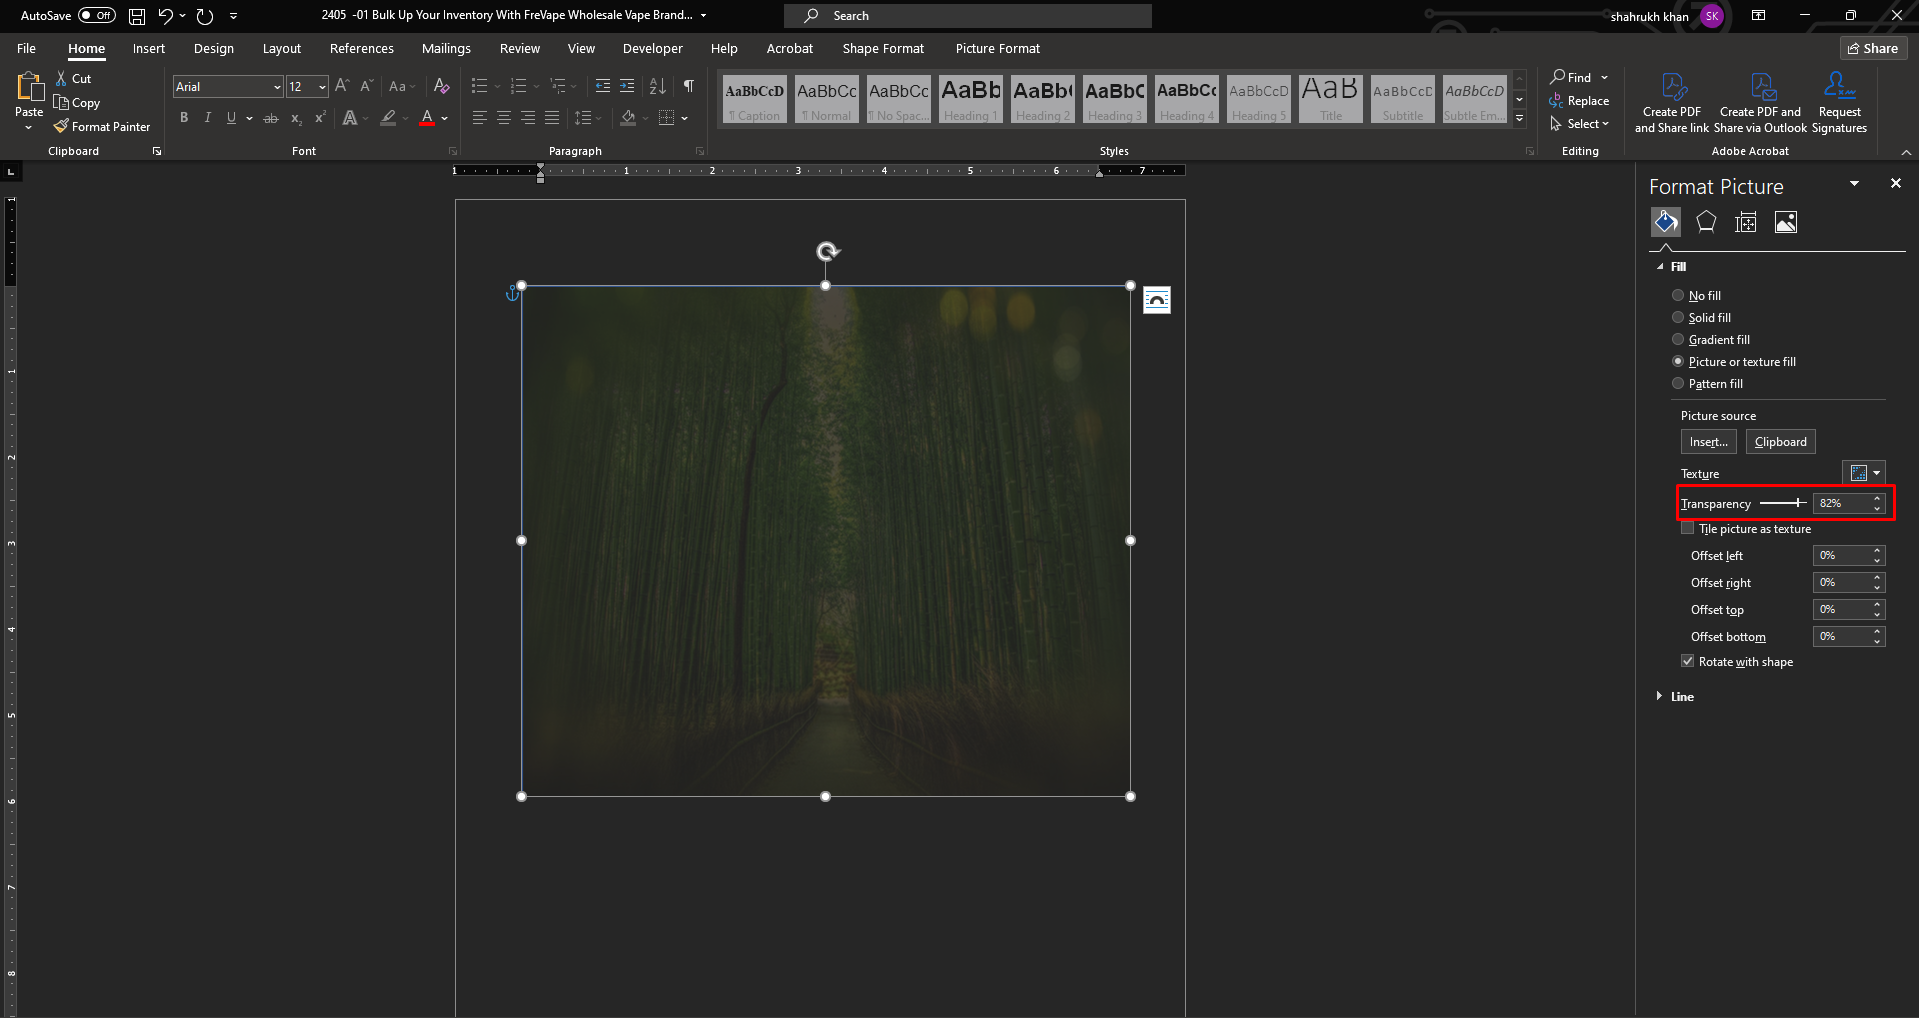Open the Layout ribbon tab
Image resolution: width=1919 pixels, height=1018 pixels.
click(x=281, y=48)
